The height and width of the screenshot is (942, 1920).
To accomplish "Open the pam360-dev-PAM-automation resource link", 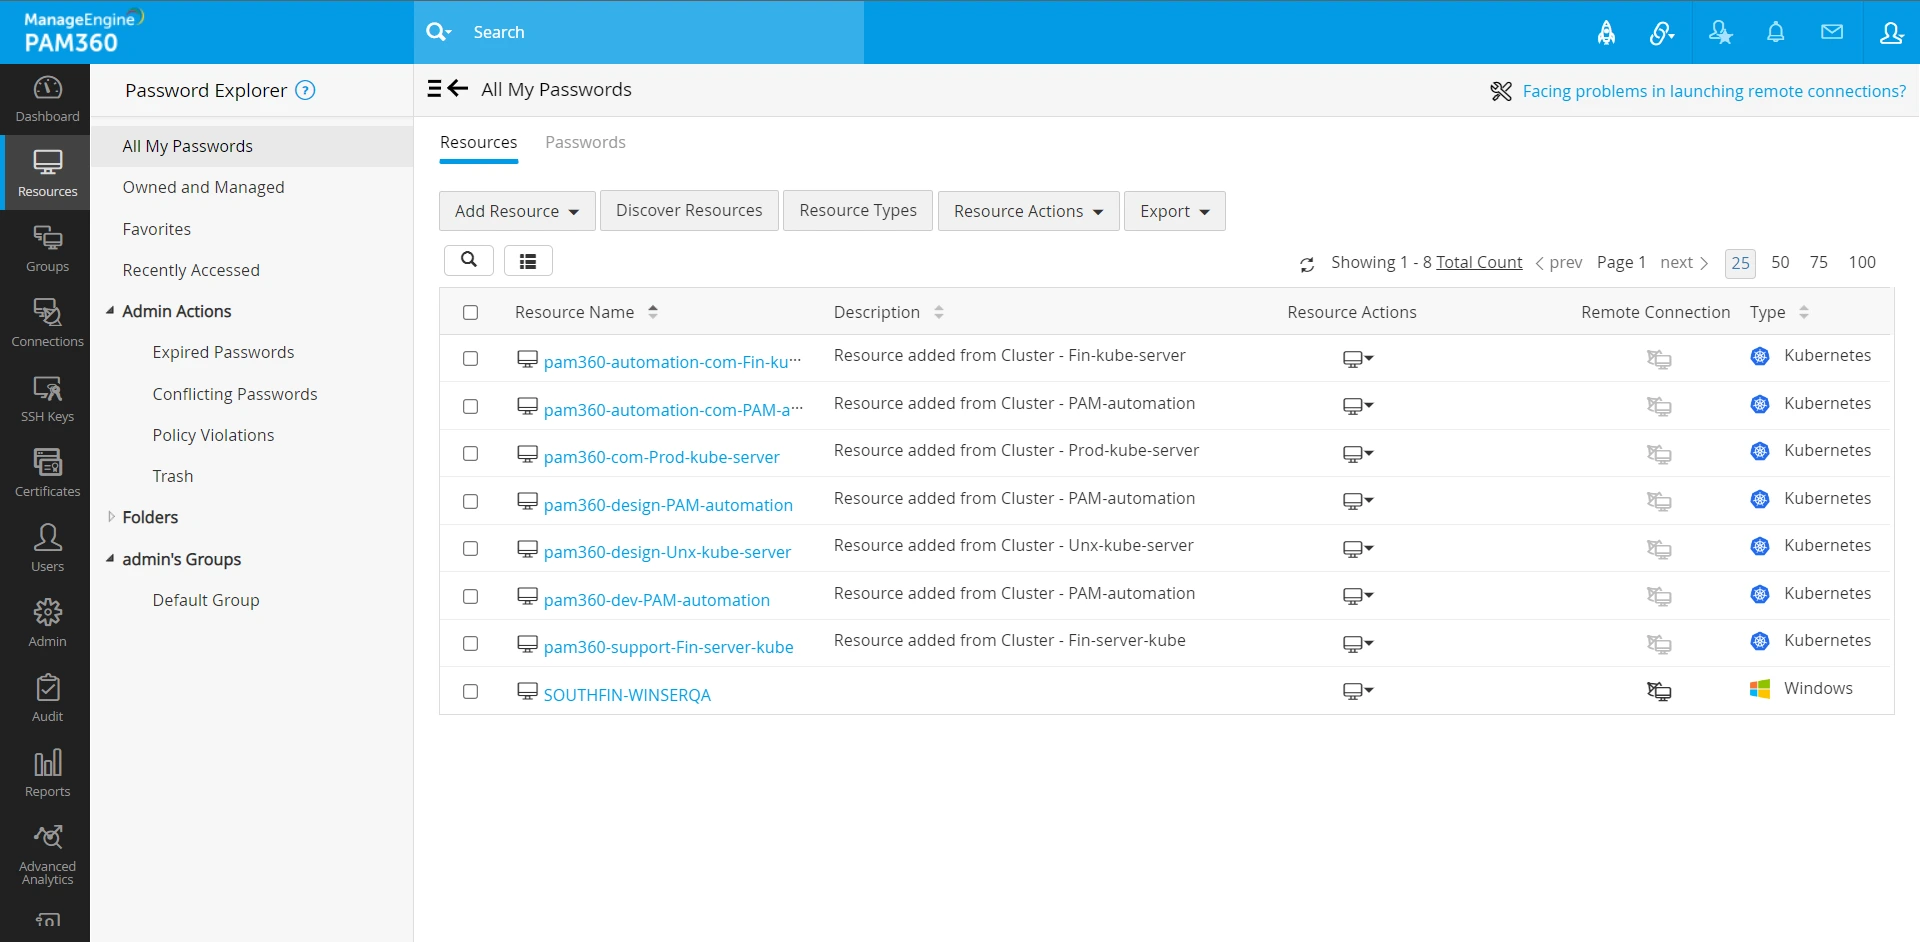I will (656, 600).
